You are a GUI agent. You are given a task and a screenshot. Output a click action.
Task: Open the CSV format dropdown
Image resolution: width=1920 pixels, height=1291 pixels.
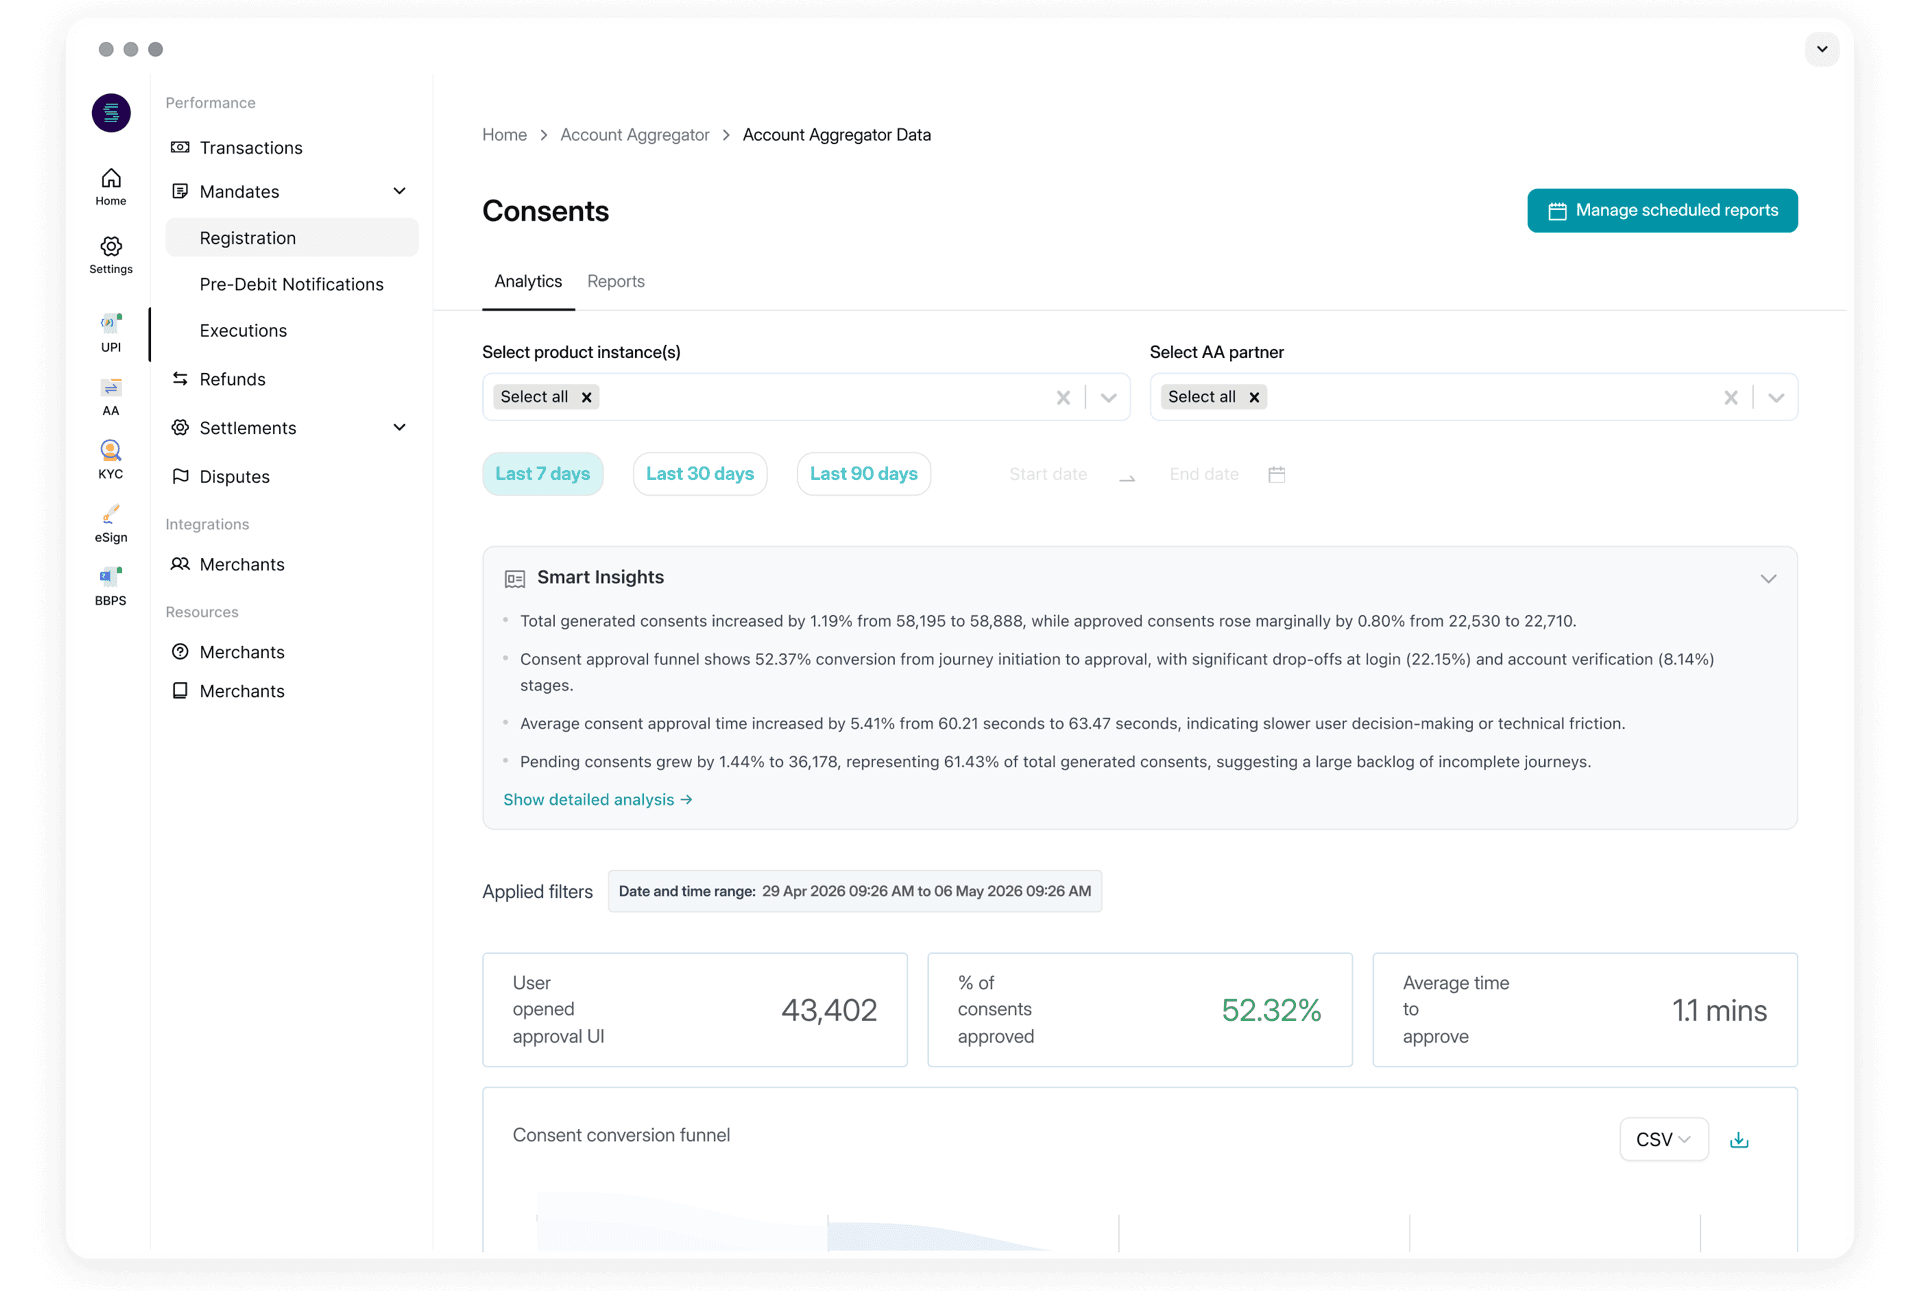(1663, 1140)
